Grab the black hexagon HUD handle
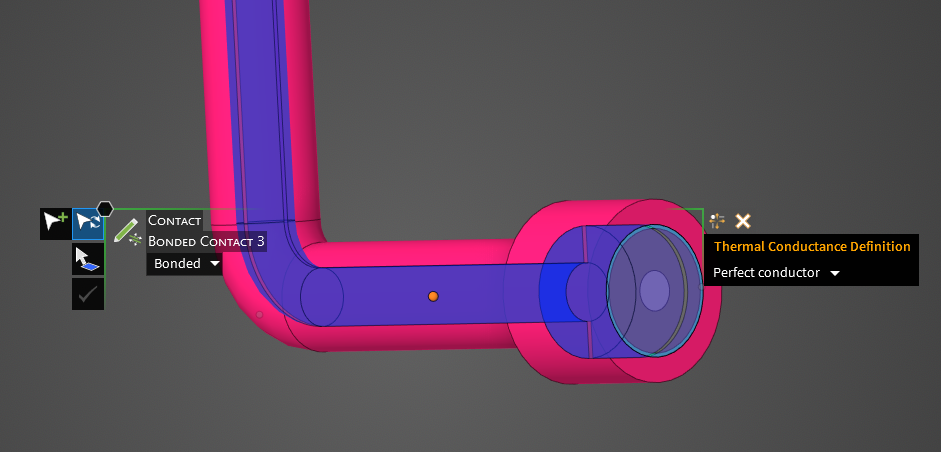 (x=105, y=209)
